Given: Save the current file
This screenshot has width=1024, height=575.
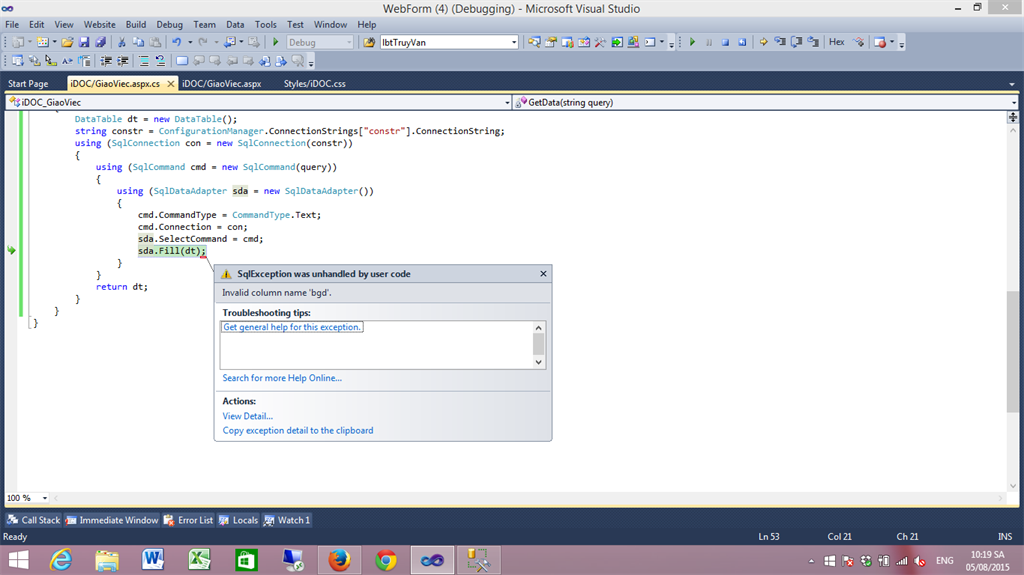Looking at the screenshot, I should pyautogui.click(x=84, y=42).
